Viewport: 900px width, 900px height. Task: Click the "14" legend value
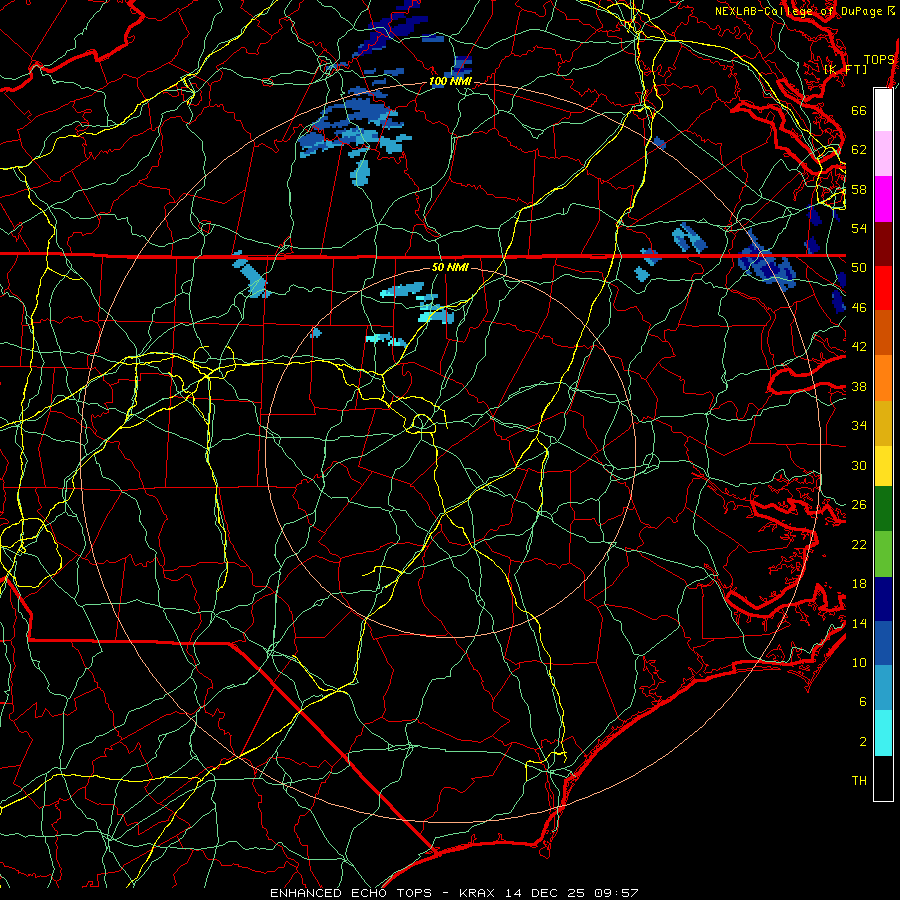[x=859, y=623]
